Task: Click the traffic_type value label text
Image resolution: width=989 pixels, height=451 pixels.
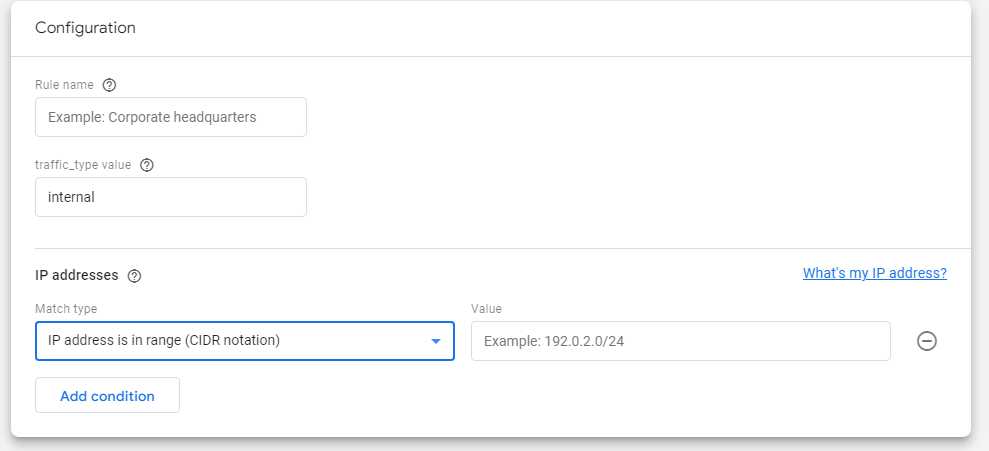Action: tap(83, 165)
